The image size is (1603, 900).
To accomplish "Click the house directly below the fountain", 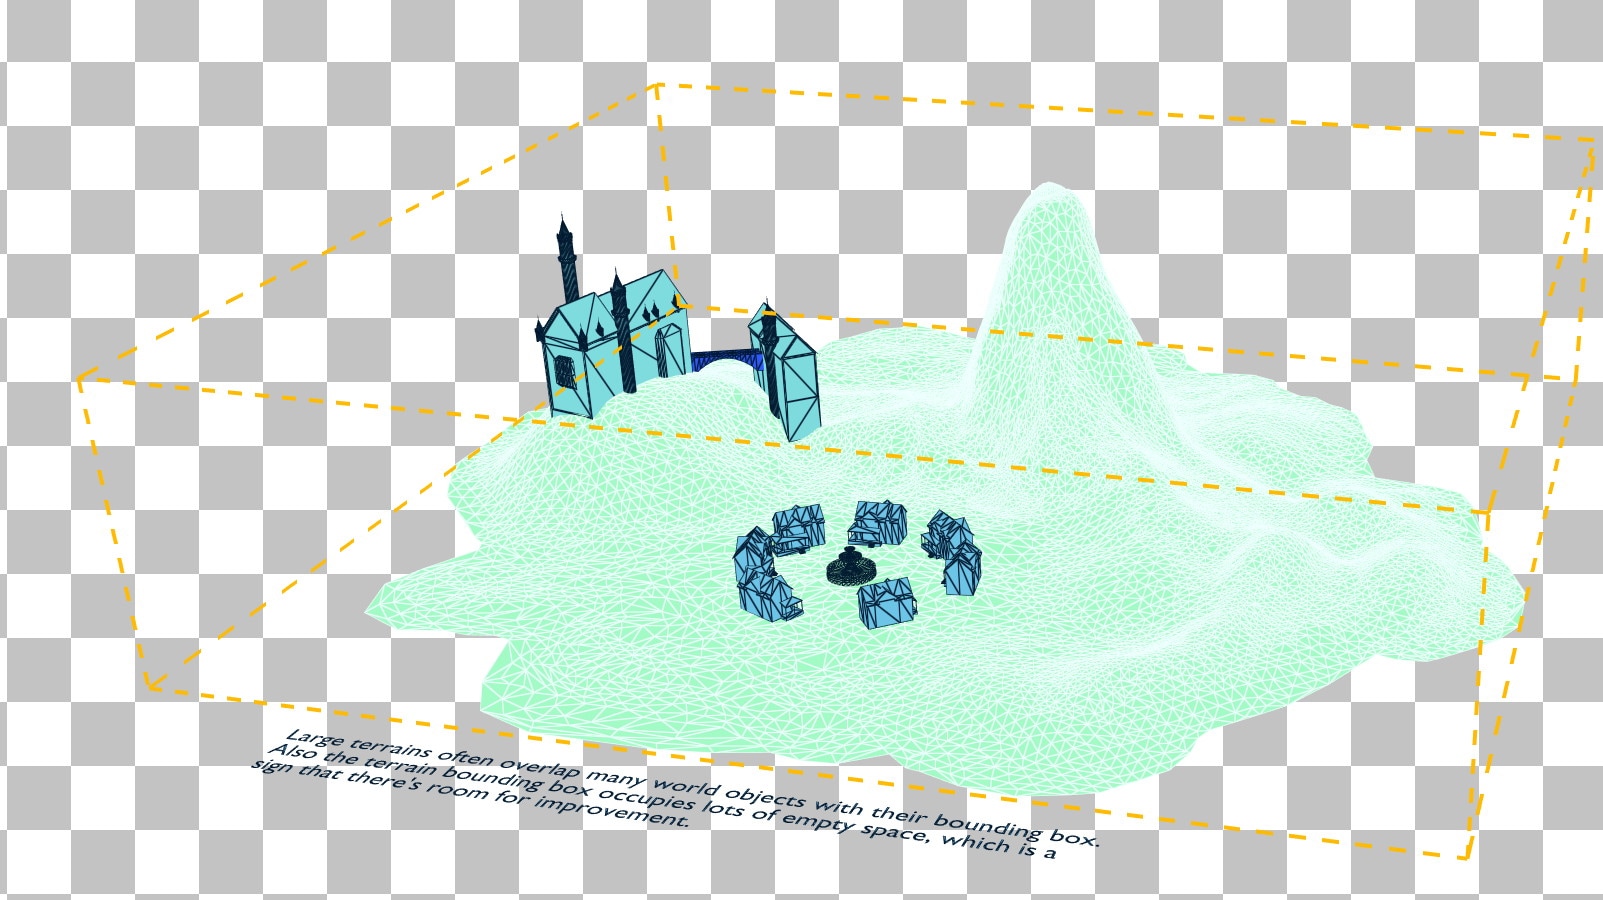I will [887, 603].
